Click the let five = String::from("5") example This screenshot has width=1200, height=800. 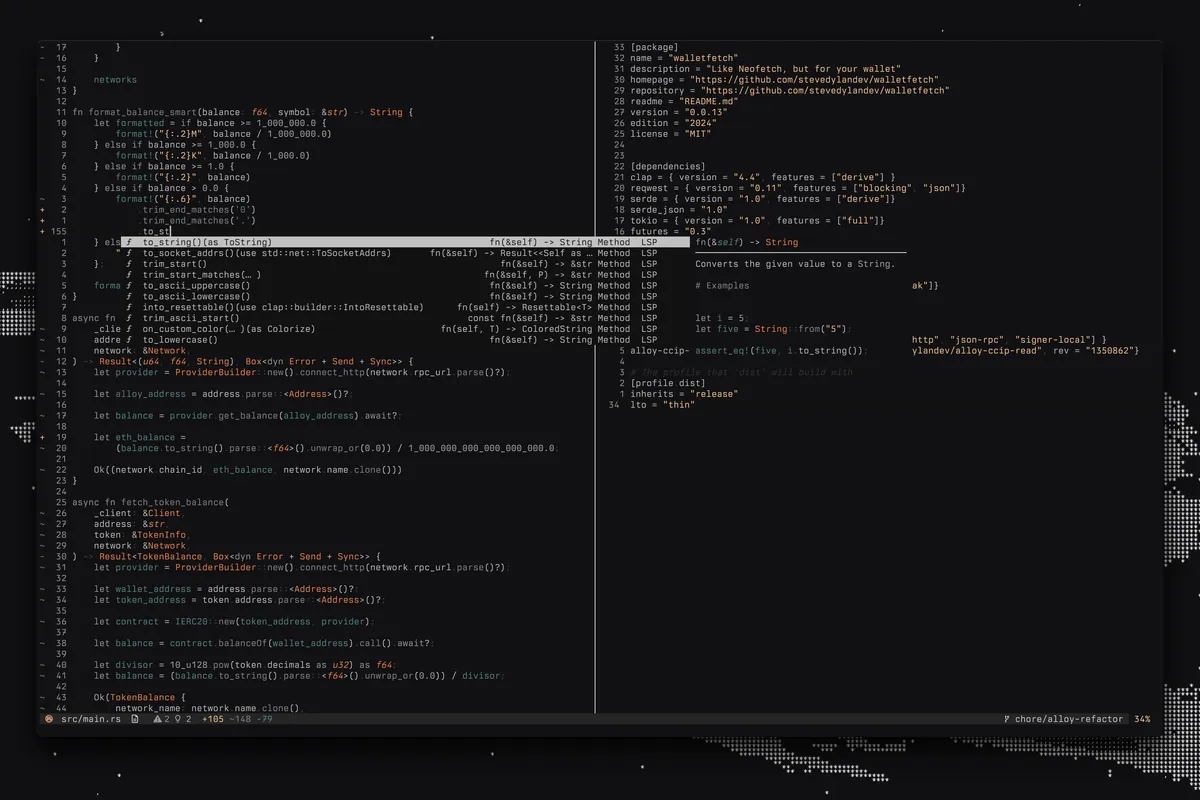pyautogui.click(x=774, y=329)
